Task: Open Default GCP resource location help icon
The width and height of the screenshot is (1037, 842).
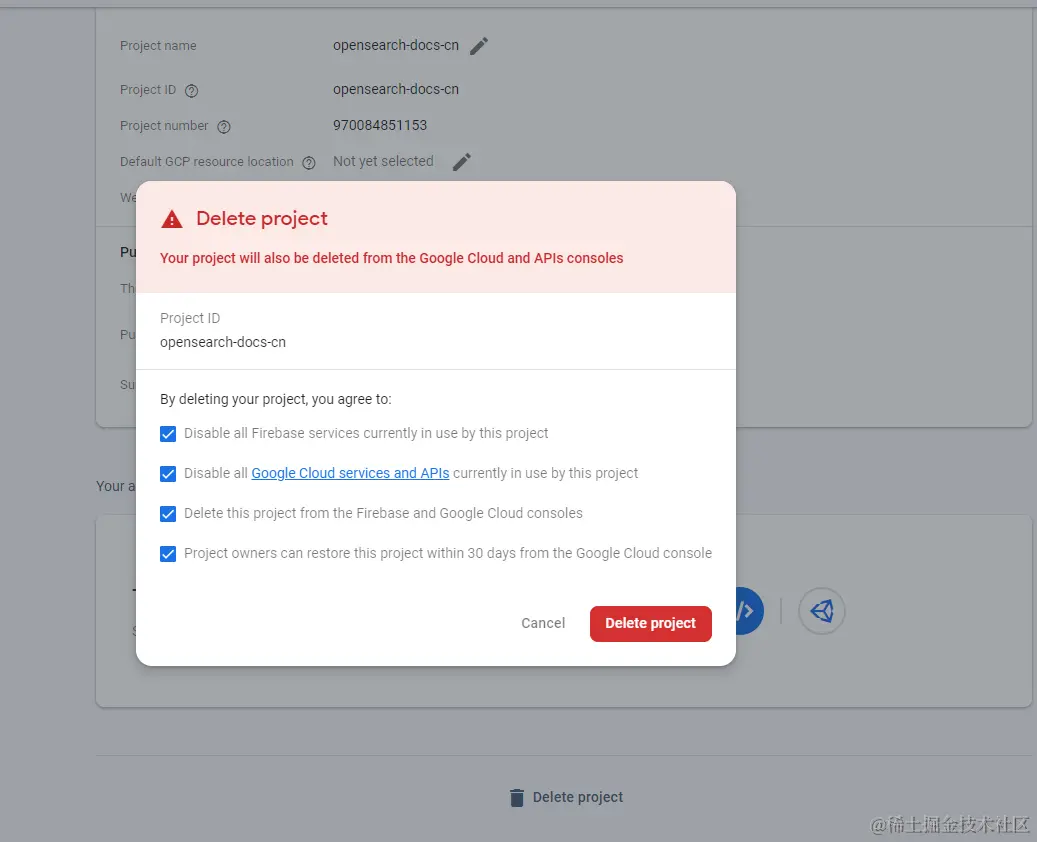Action: tap(307, 161)
